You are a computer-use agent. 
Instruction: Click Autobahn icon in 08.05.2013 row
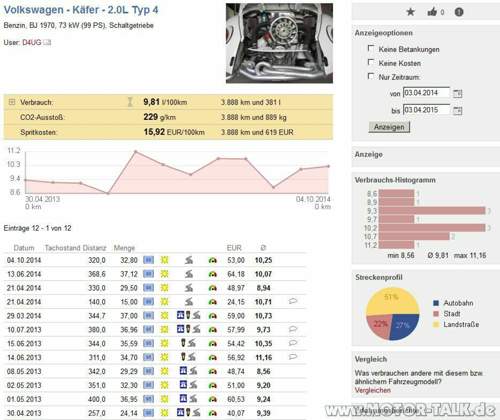point(183,371)
